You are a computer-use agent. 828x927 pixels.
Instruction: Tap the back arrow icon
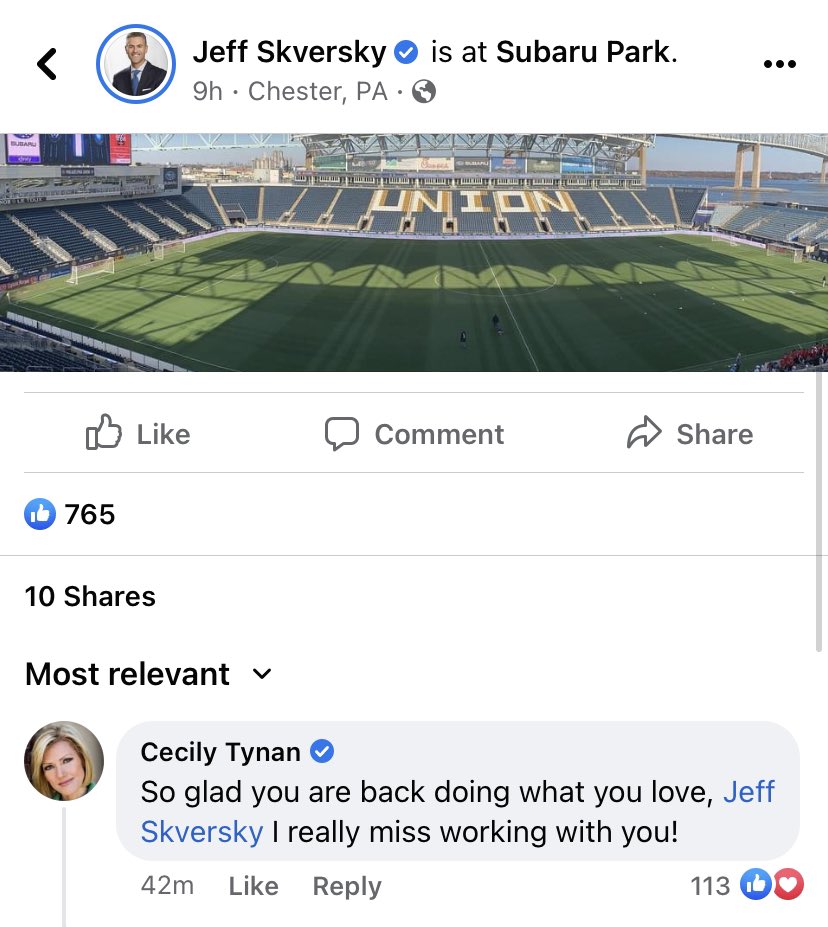[x=47, y=64]
